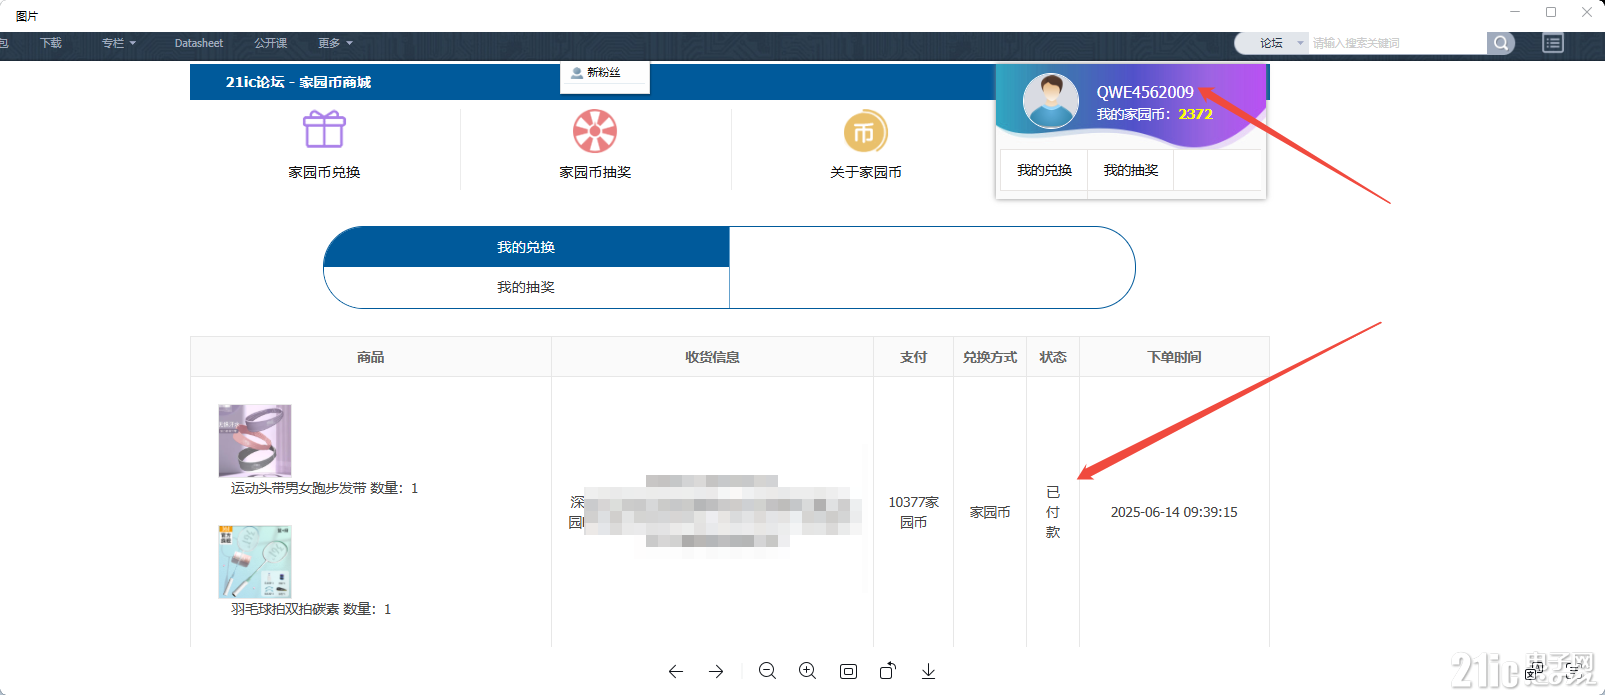Click the image translate icon at bottom right
1605x695 pixels.
click(1536, 669)
